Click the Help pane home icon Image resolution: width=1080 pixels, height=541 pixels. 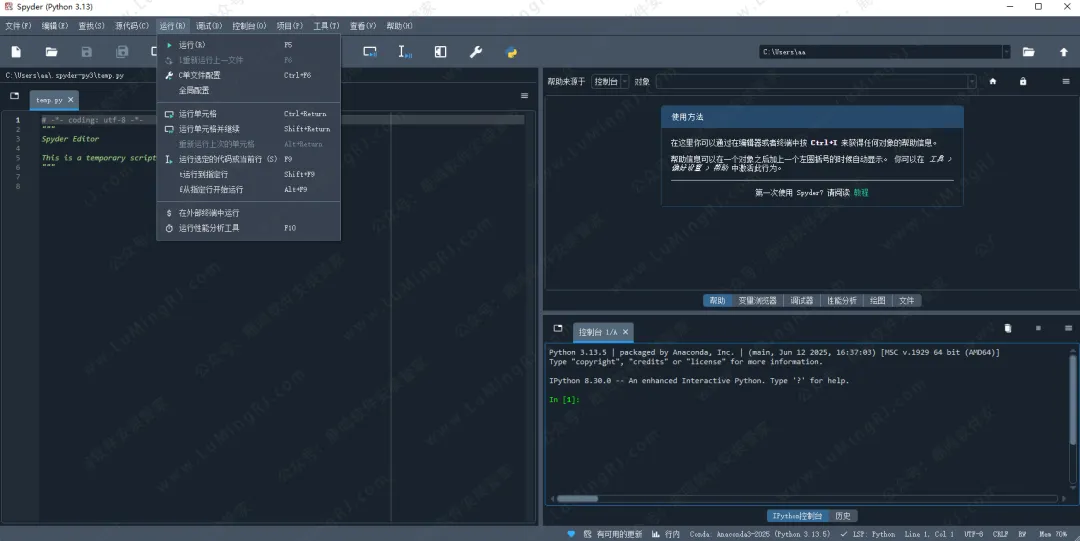point(993,82)
